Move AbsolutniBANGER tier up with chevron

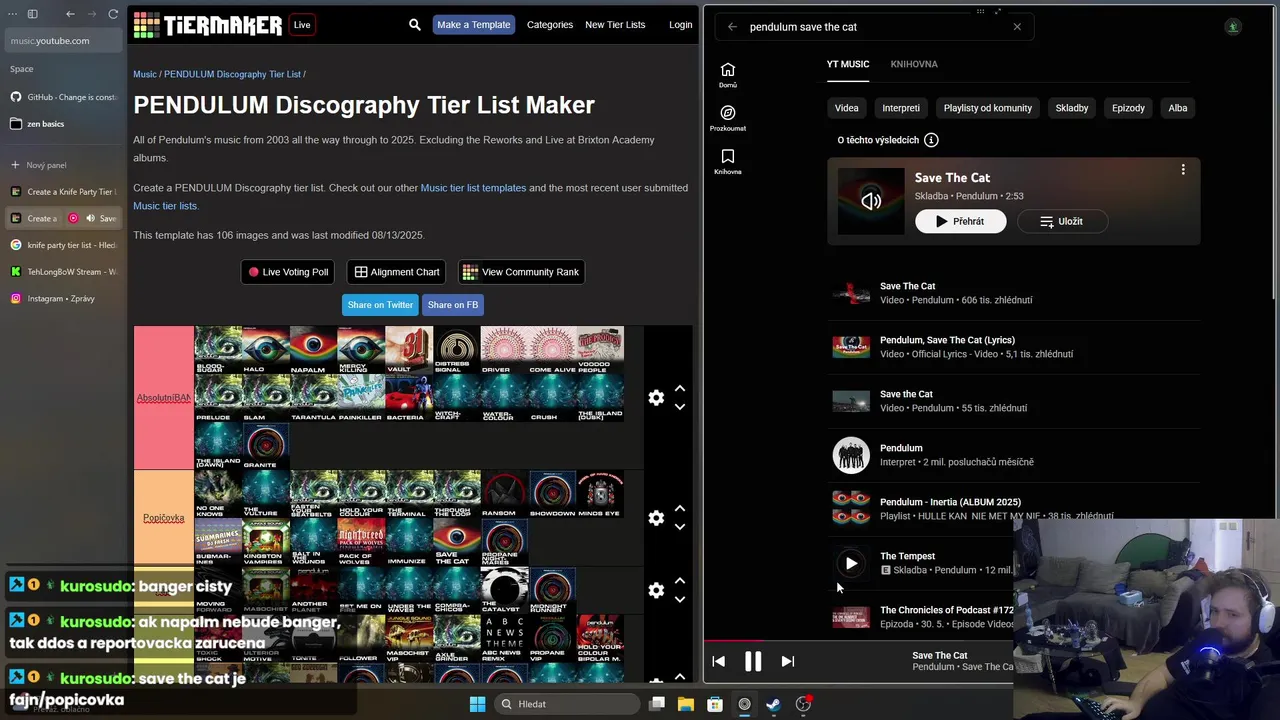pyautogui.click(x=680, y=389)
